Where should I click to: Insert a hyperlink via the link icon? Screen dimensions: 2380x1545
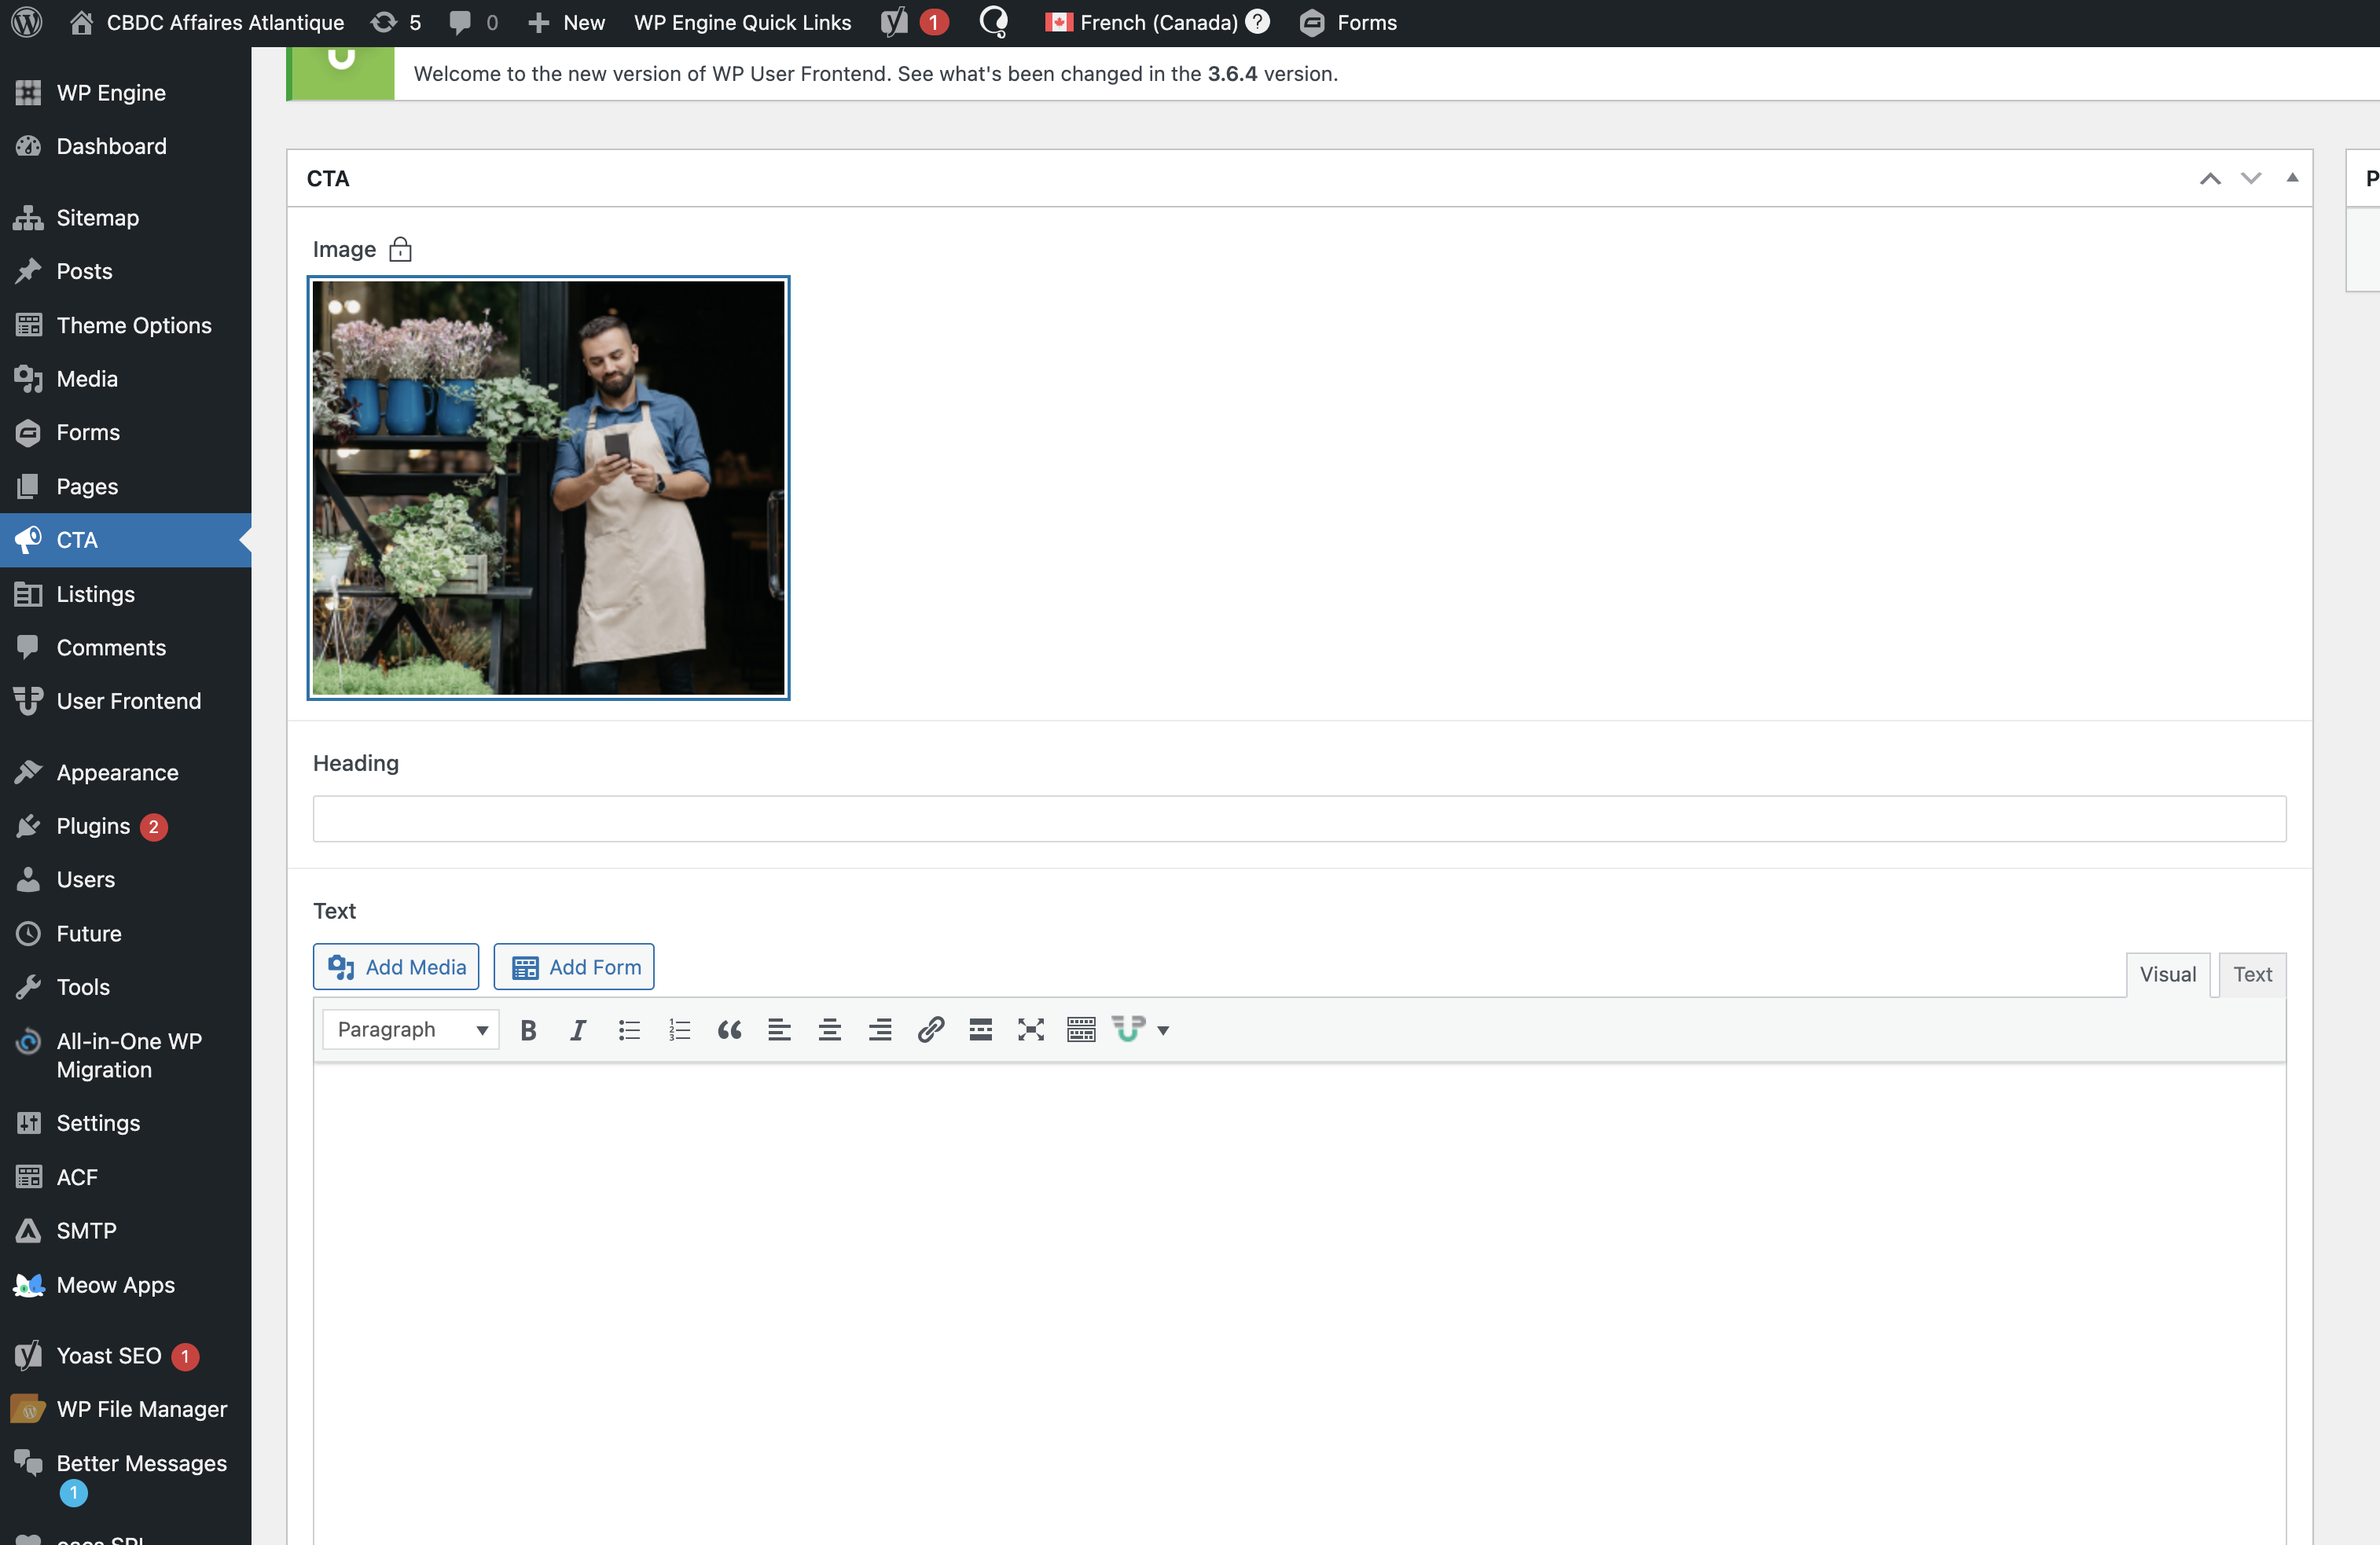tap(930, 1029)
